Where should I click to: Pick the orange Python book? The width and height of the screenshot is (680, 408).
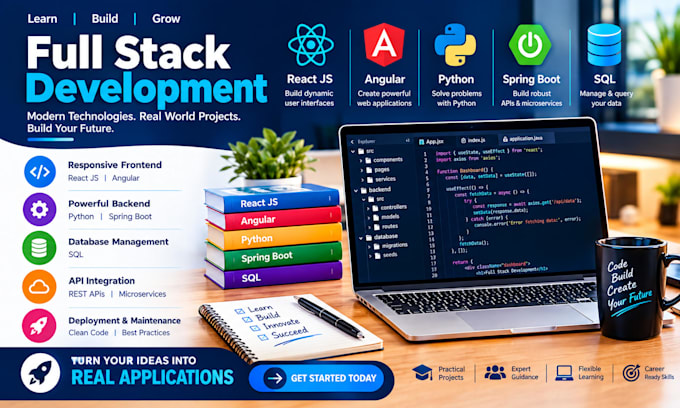click(x=274, y=237)
